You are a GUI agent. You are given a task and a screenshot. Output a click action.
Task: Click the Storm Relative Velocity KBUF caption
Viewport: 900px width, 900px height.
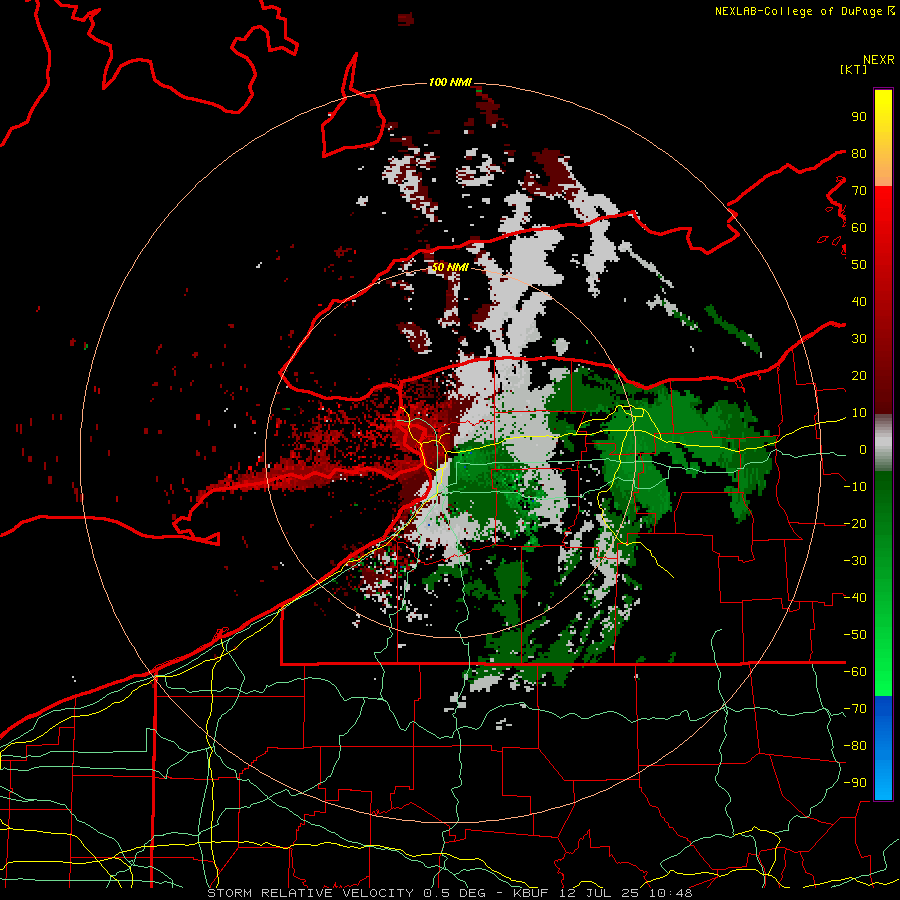click(x=449, y=893)
